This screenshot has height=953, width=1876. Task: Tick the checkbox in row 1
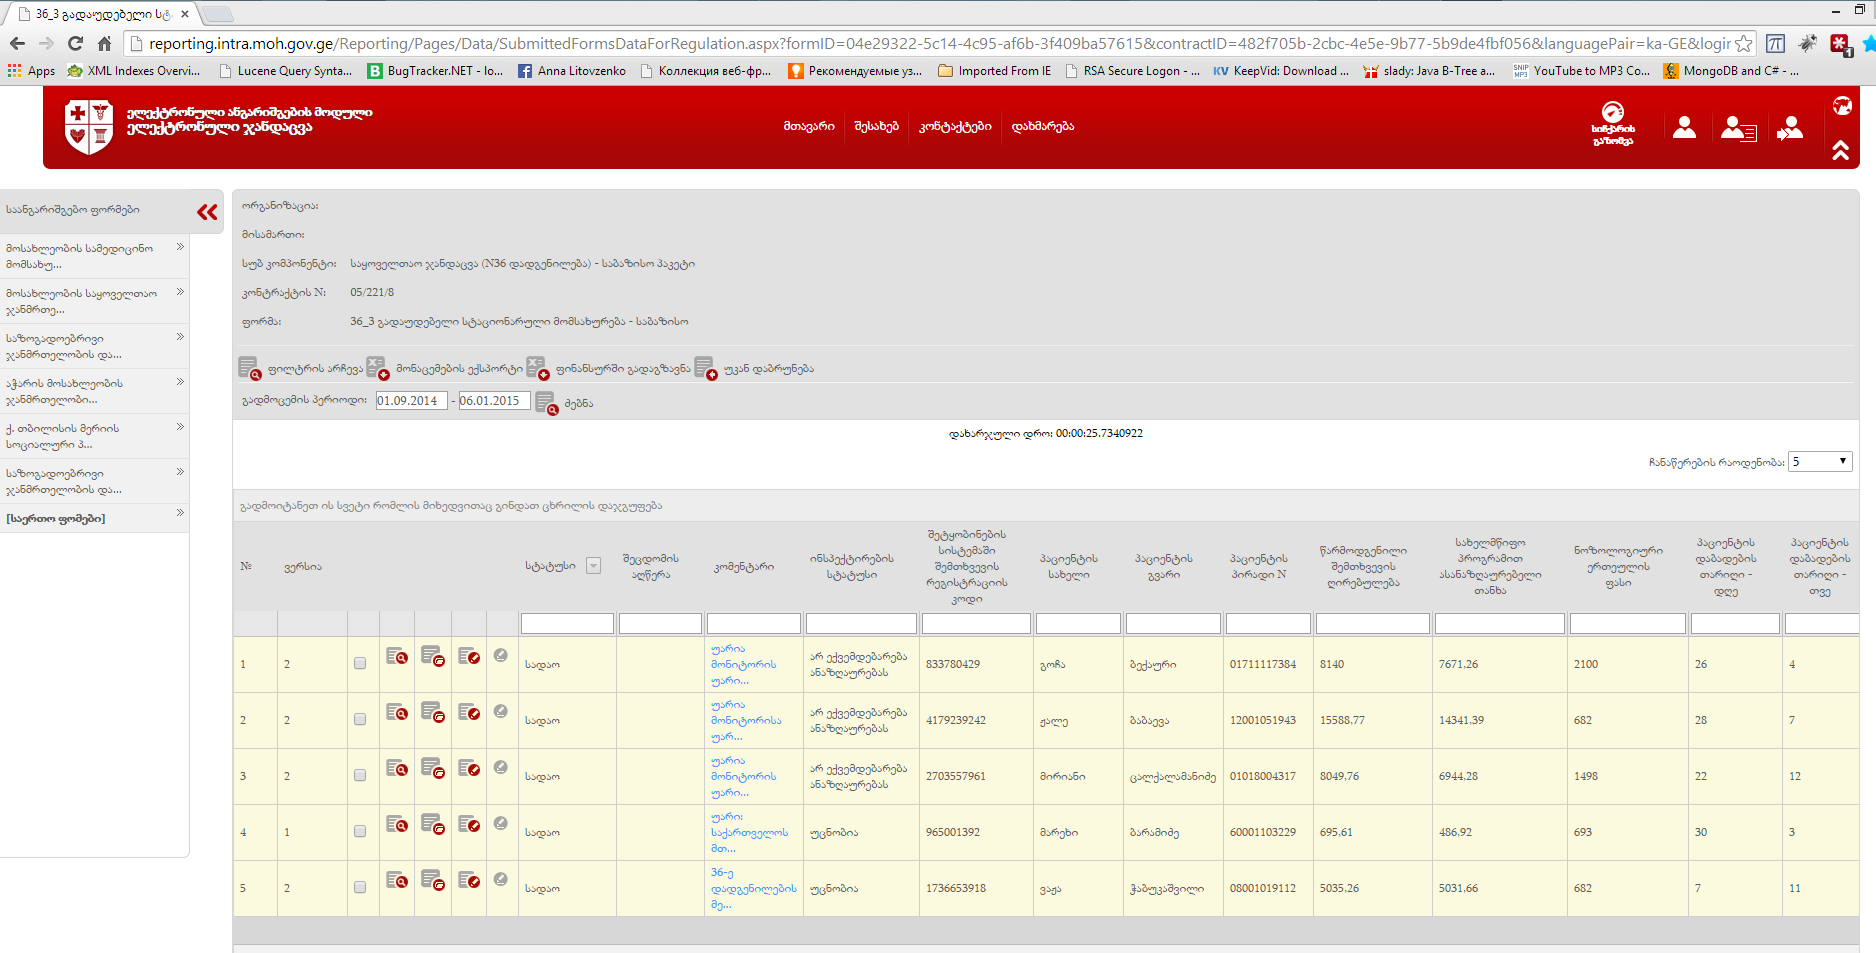(360, 664)
